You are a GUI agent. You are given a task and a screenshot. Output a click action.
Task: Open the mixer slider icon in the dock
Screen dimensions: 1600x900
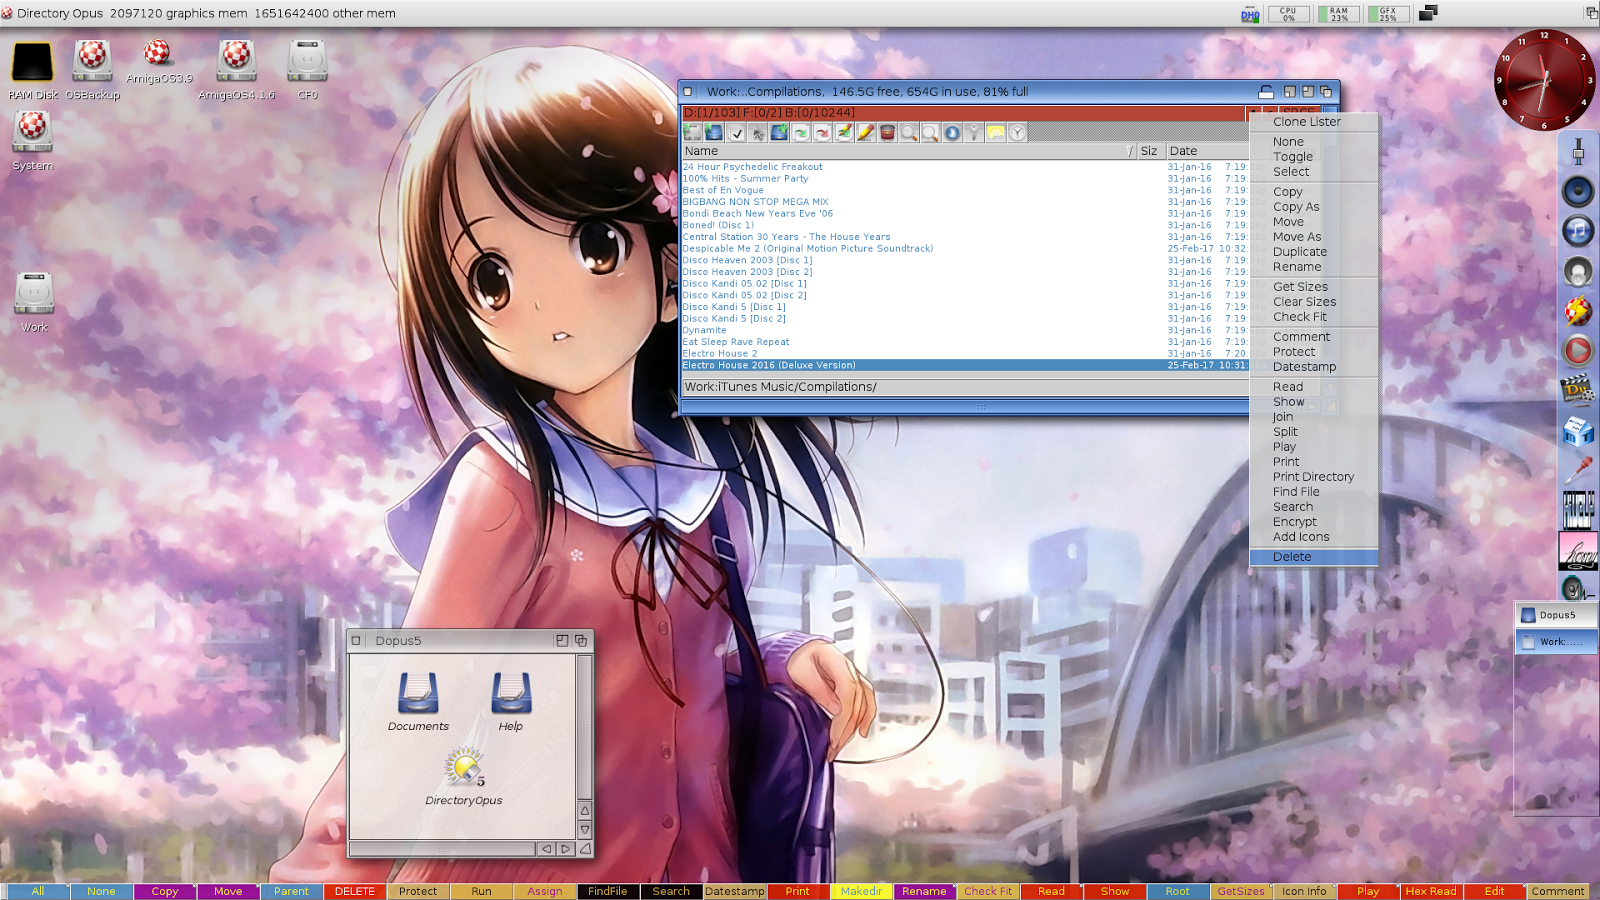click(x=1578, y=151)
